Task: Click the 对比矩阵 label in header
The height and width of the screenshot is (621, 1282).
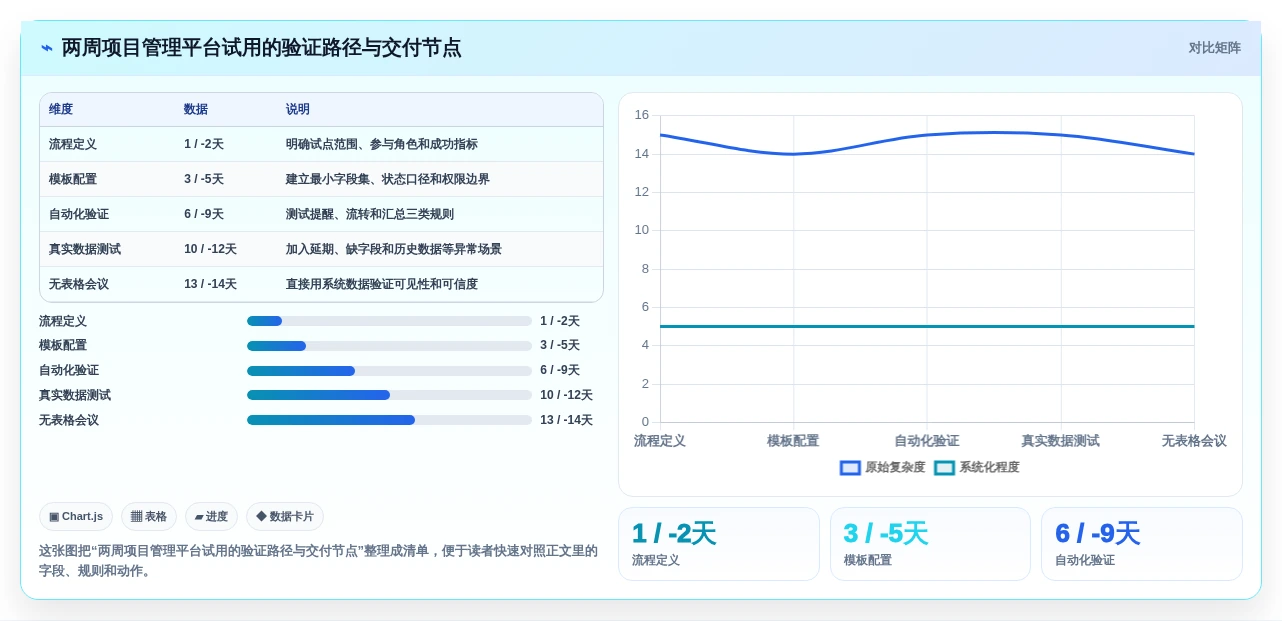Action: [1214, 48]
